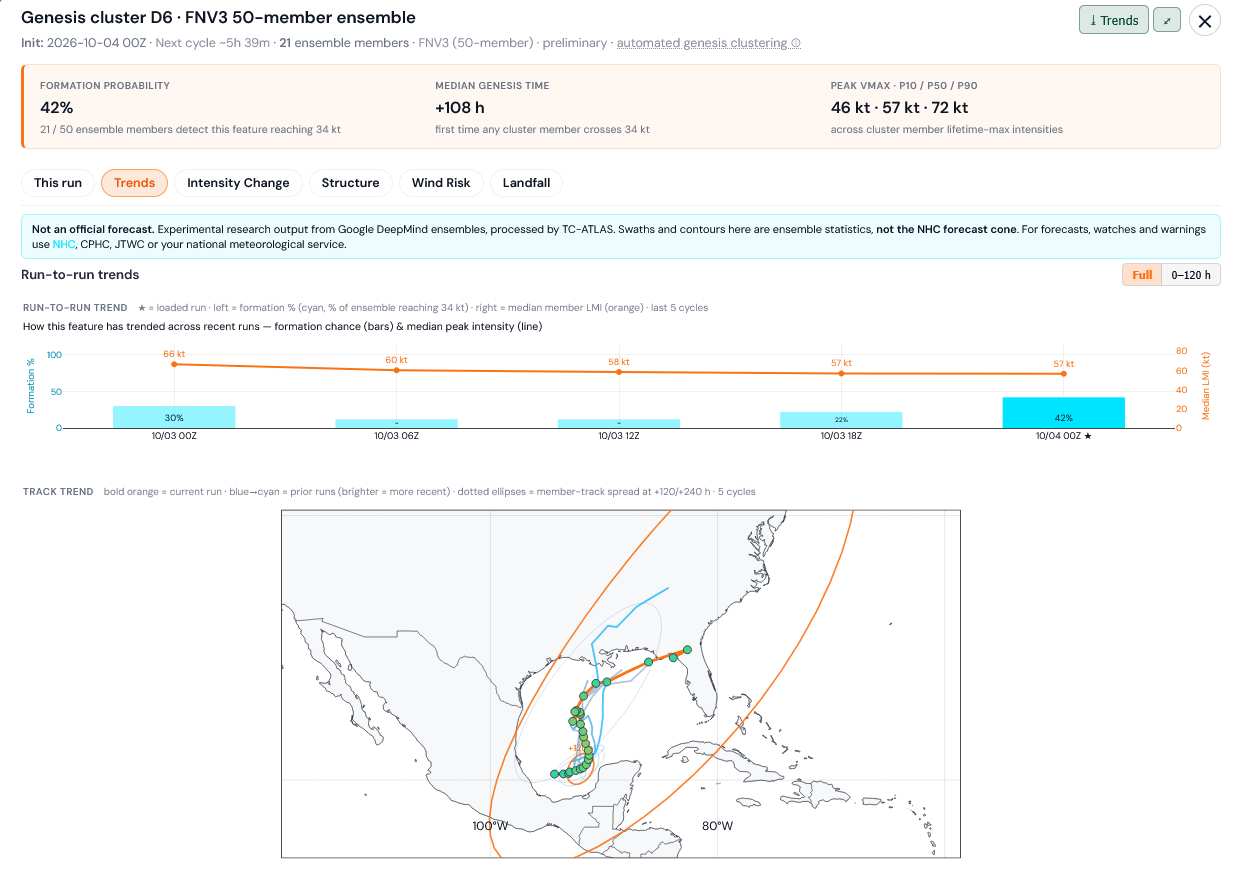Click the 60 kt point on the LMI line
This screenshot has height=871, width=1240.
[396, 370]
